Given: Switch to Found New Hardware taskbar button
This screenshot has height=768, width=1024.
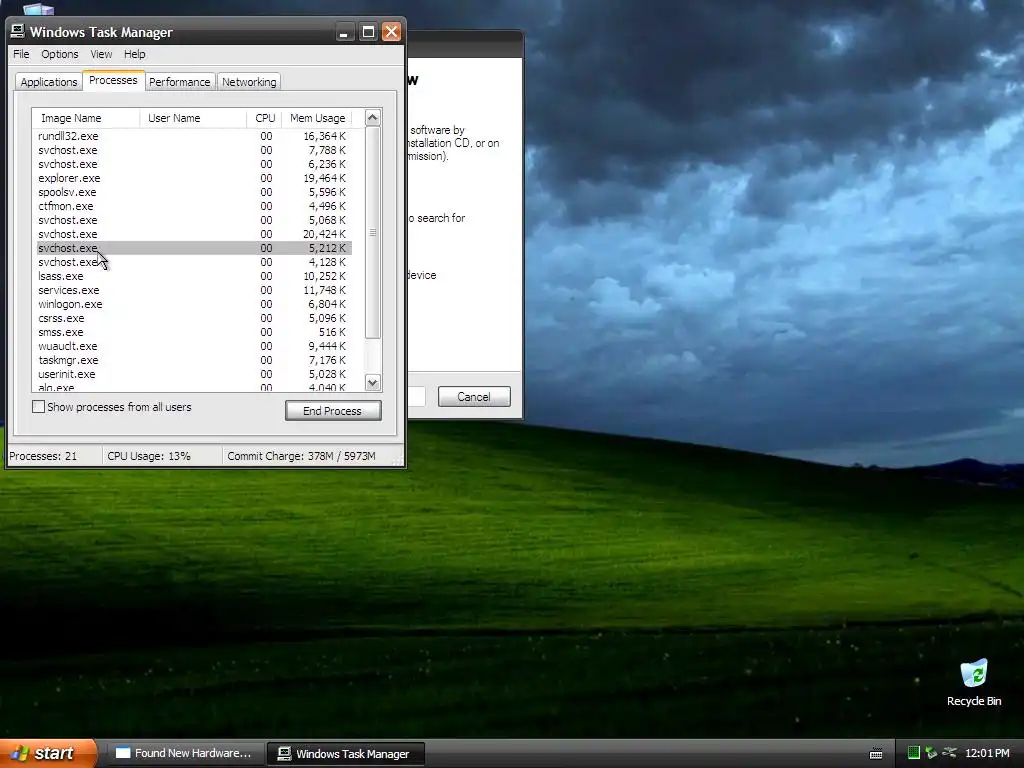Looking at the screenshot, I should (x=185, y=754).
